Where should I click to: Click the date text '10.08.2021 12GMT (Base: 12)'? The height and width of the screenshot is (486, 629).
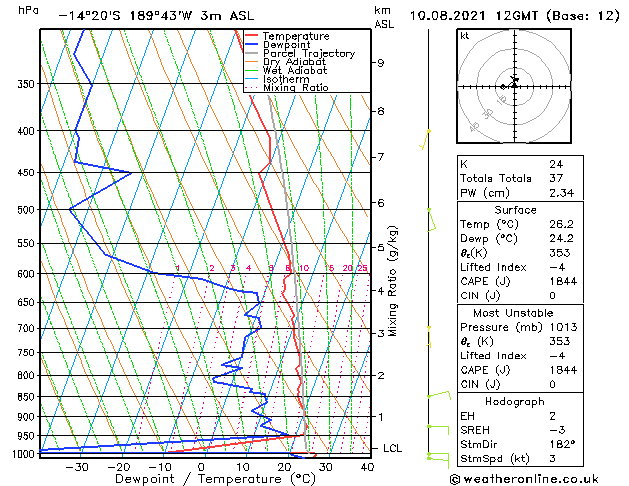(515, 16)
